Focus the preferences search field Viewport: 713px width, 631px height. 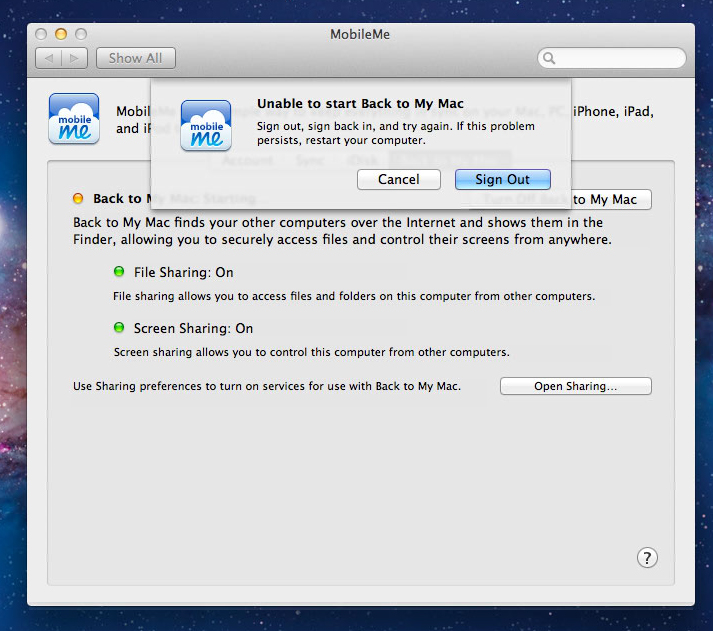612,58
